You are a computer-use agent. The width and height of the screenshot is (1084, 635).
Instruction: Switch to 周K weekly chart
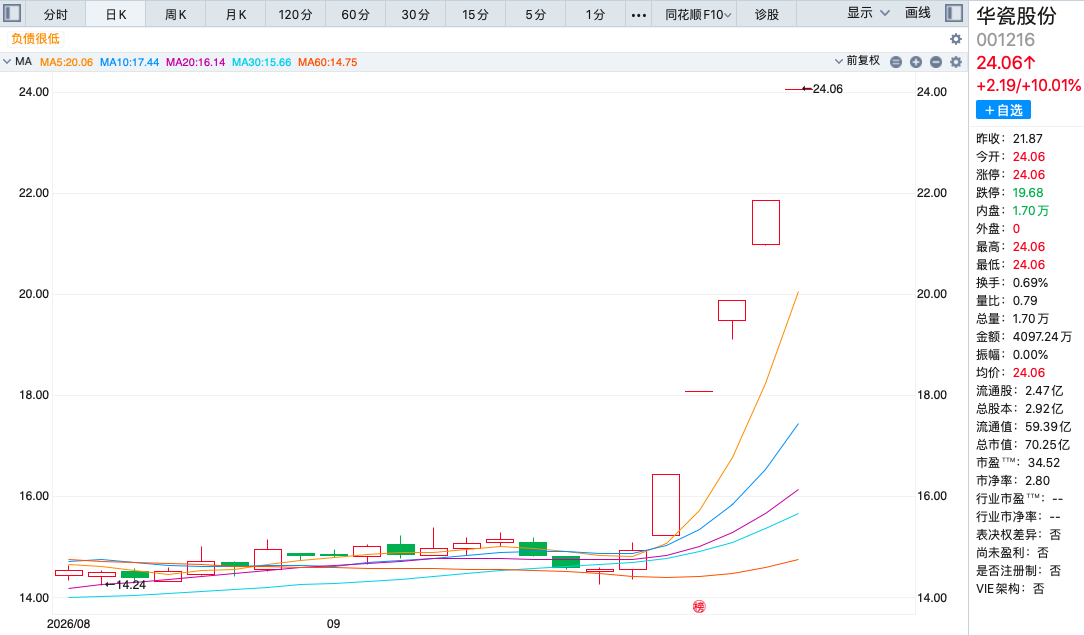pos(176,15)
